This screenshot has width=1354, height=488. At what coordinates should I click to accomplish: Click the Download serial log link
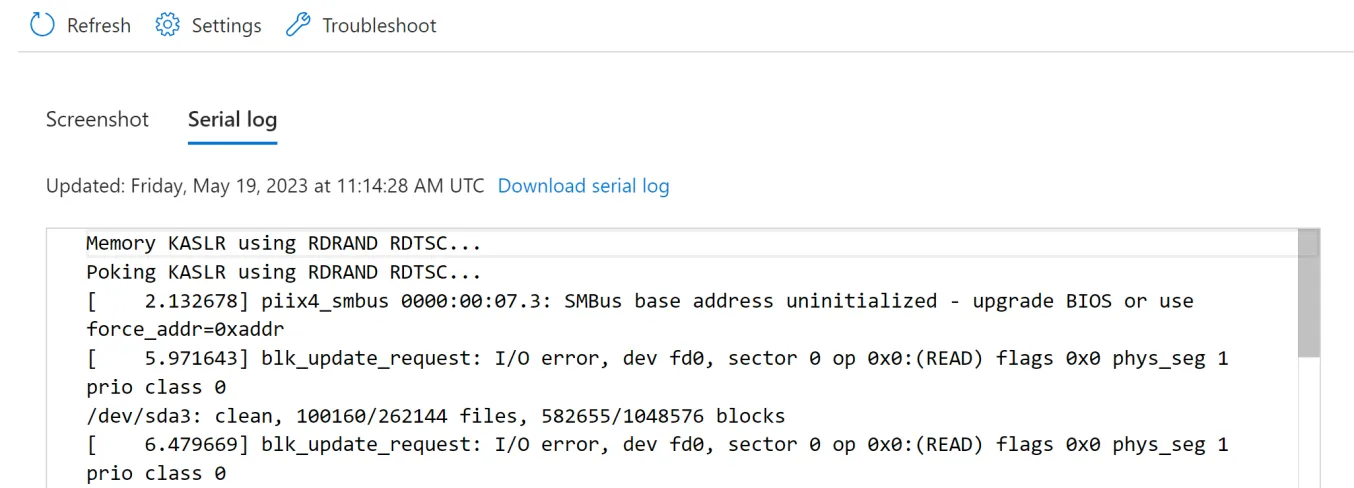pyautogui.click(x=583, y=186)
